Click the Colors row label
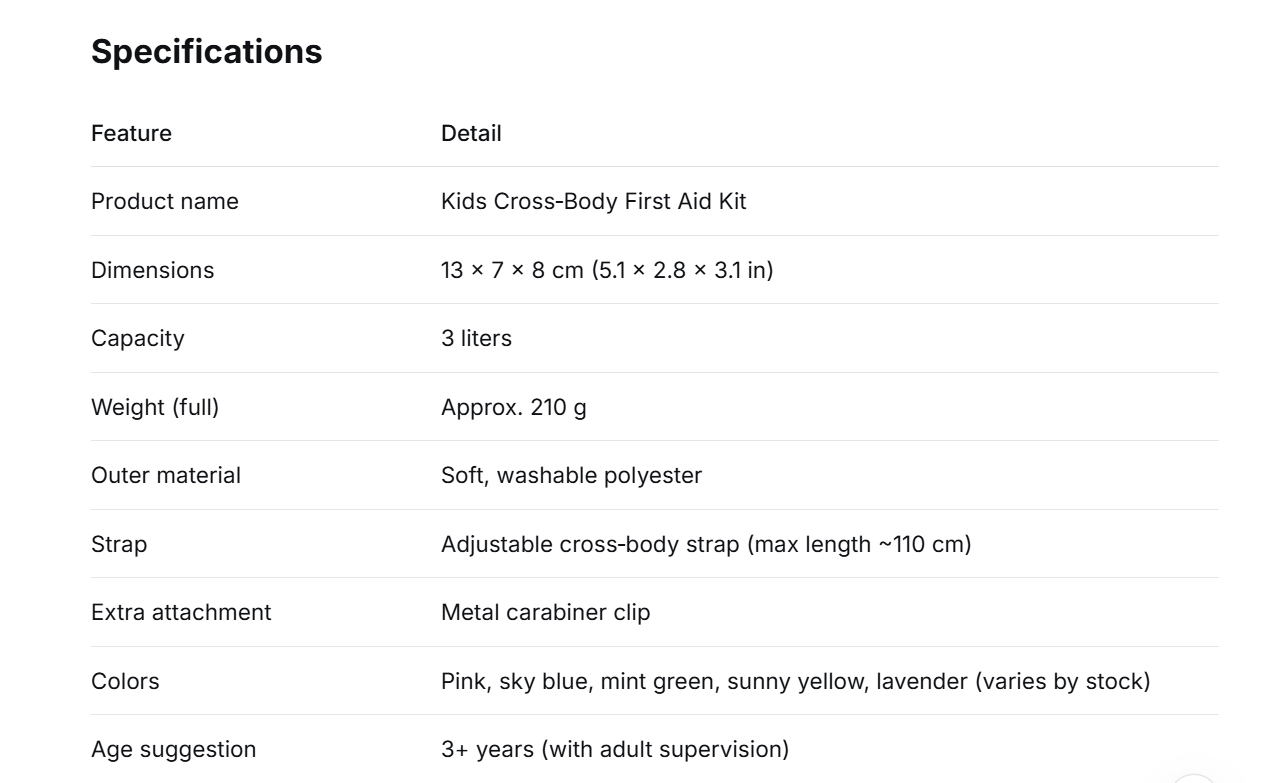Image resolution: width=1284 pixels, height=783 pixels. tap(125, 681)
